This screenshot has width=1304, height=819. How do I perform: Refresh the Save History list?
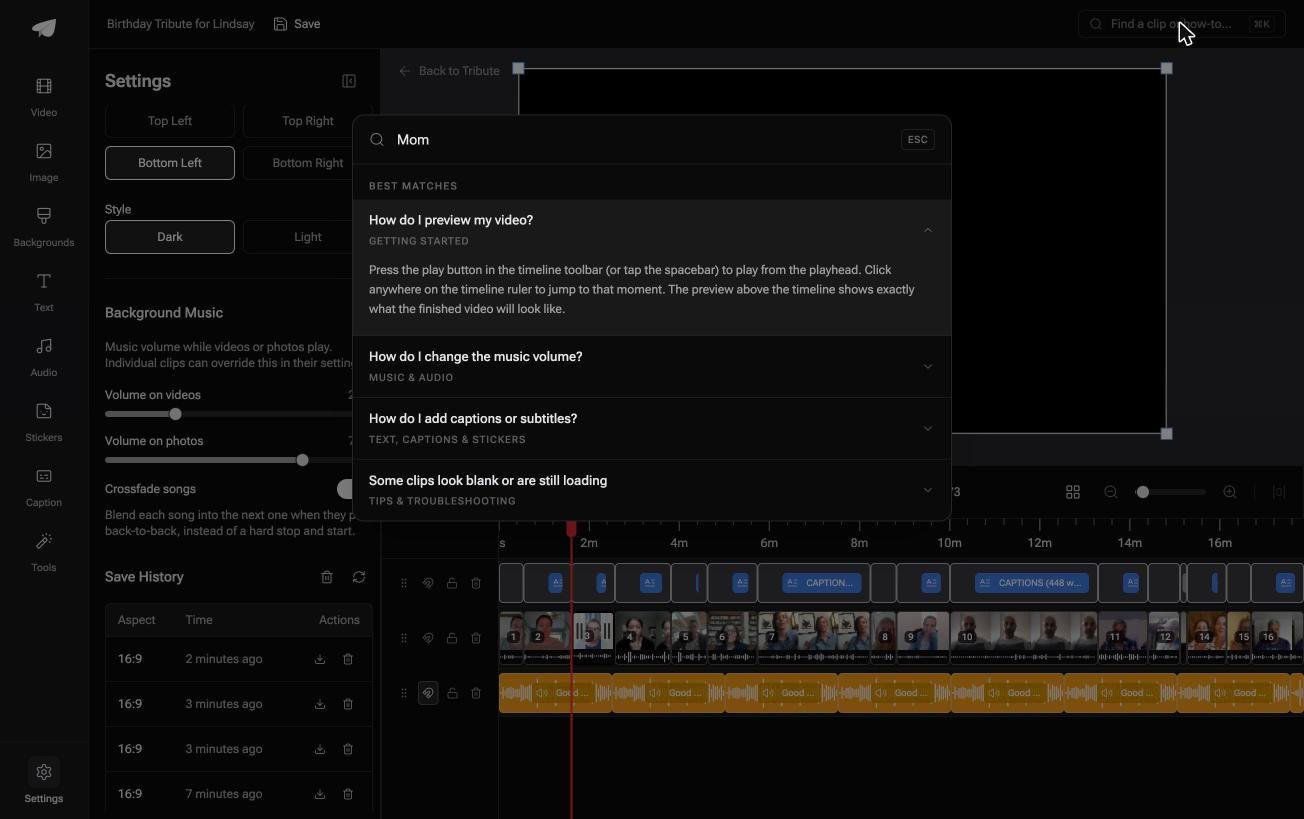pyautogui.click(x=359, y=577)
